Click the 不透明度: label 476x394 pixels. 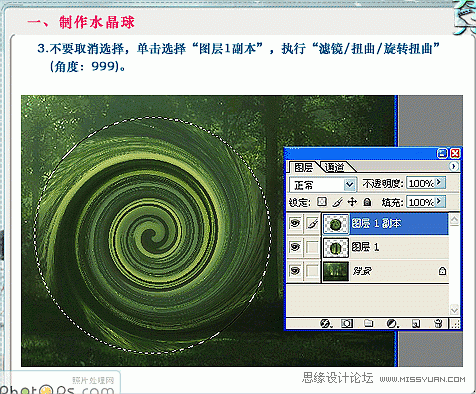(x=383, y=183)
